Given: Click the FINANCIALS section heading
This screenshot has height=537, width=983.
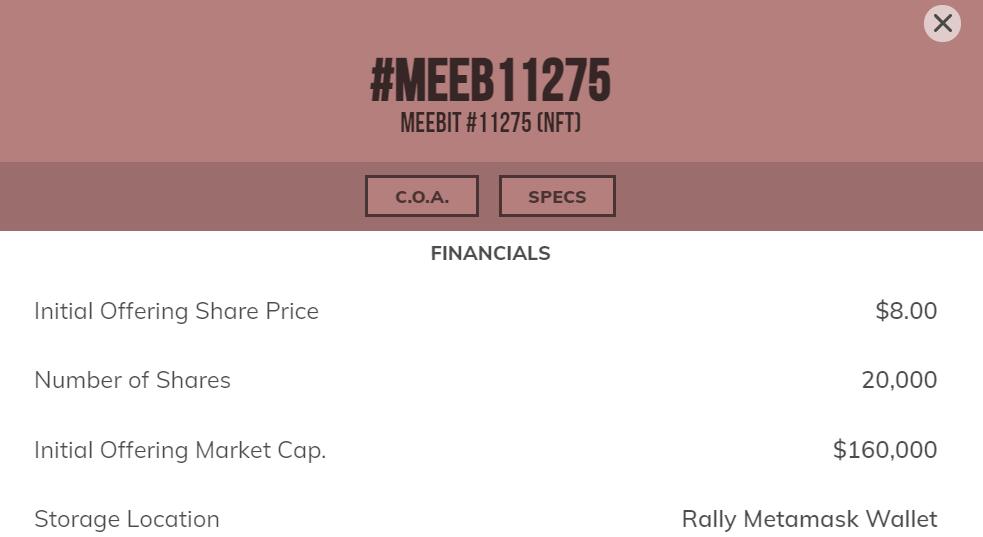Looking at the screenshot, I should point(490,253).
